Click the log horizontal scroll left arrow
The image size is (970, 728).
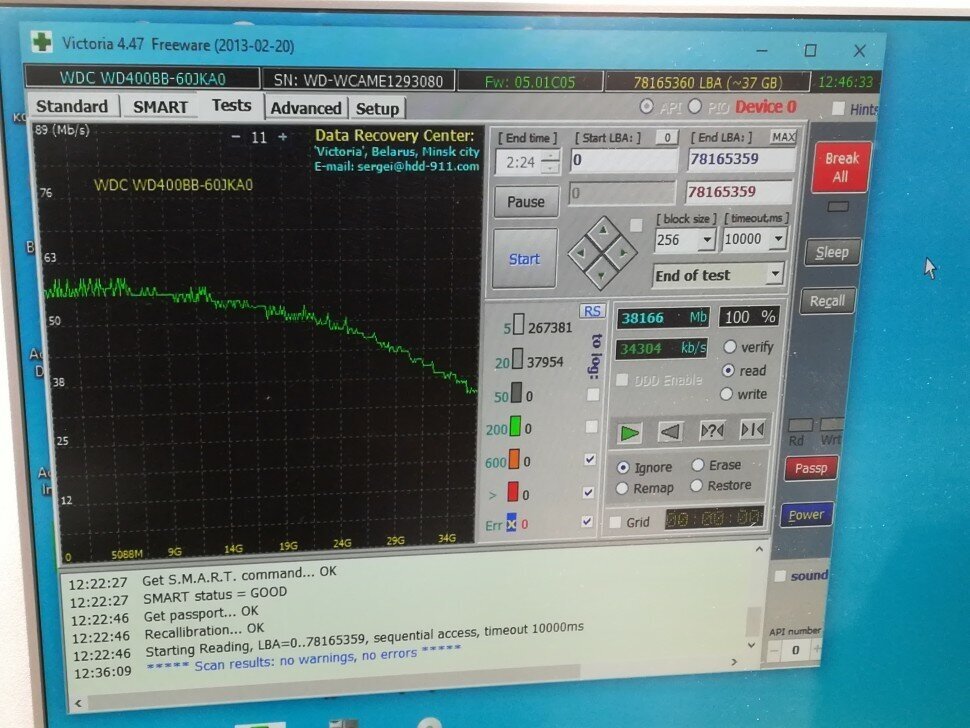pyautogui.click(x=79, y=703)
